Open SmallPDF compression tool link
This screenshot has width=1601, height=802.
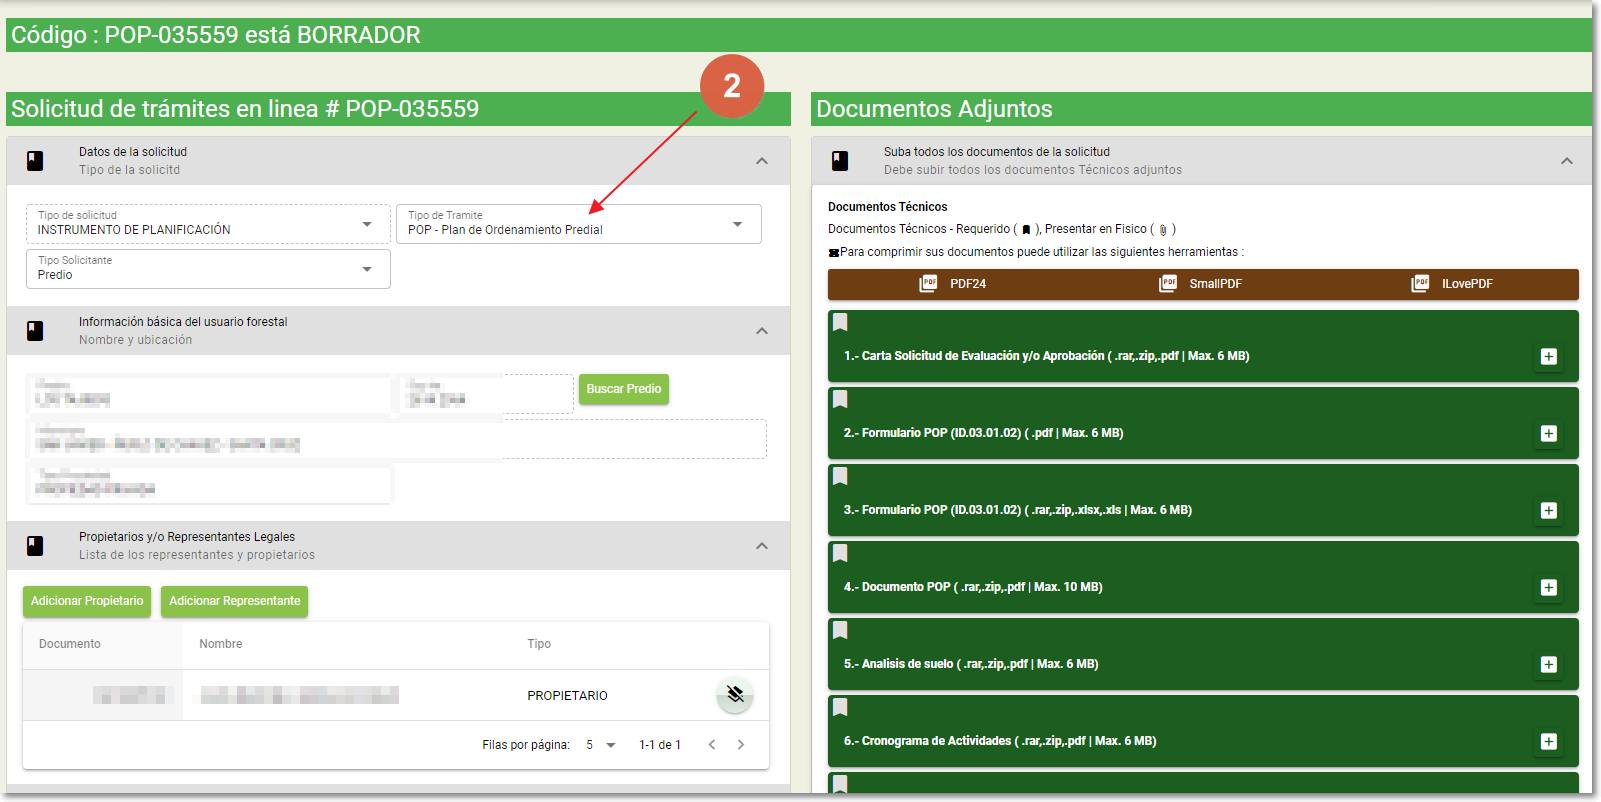(x=1202, y=284)
